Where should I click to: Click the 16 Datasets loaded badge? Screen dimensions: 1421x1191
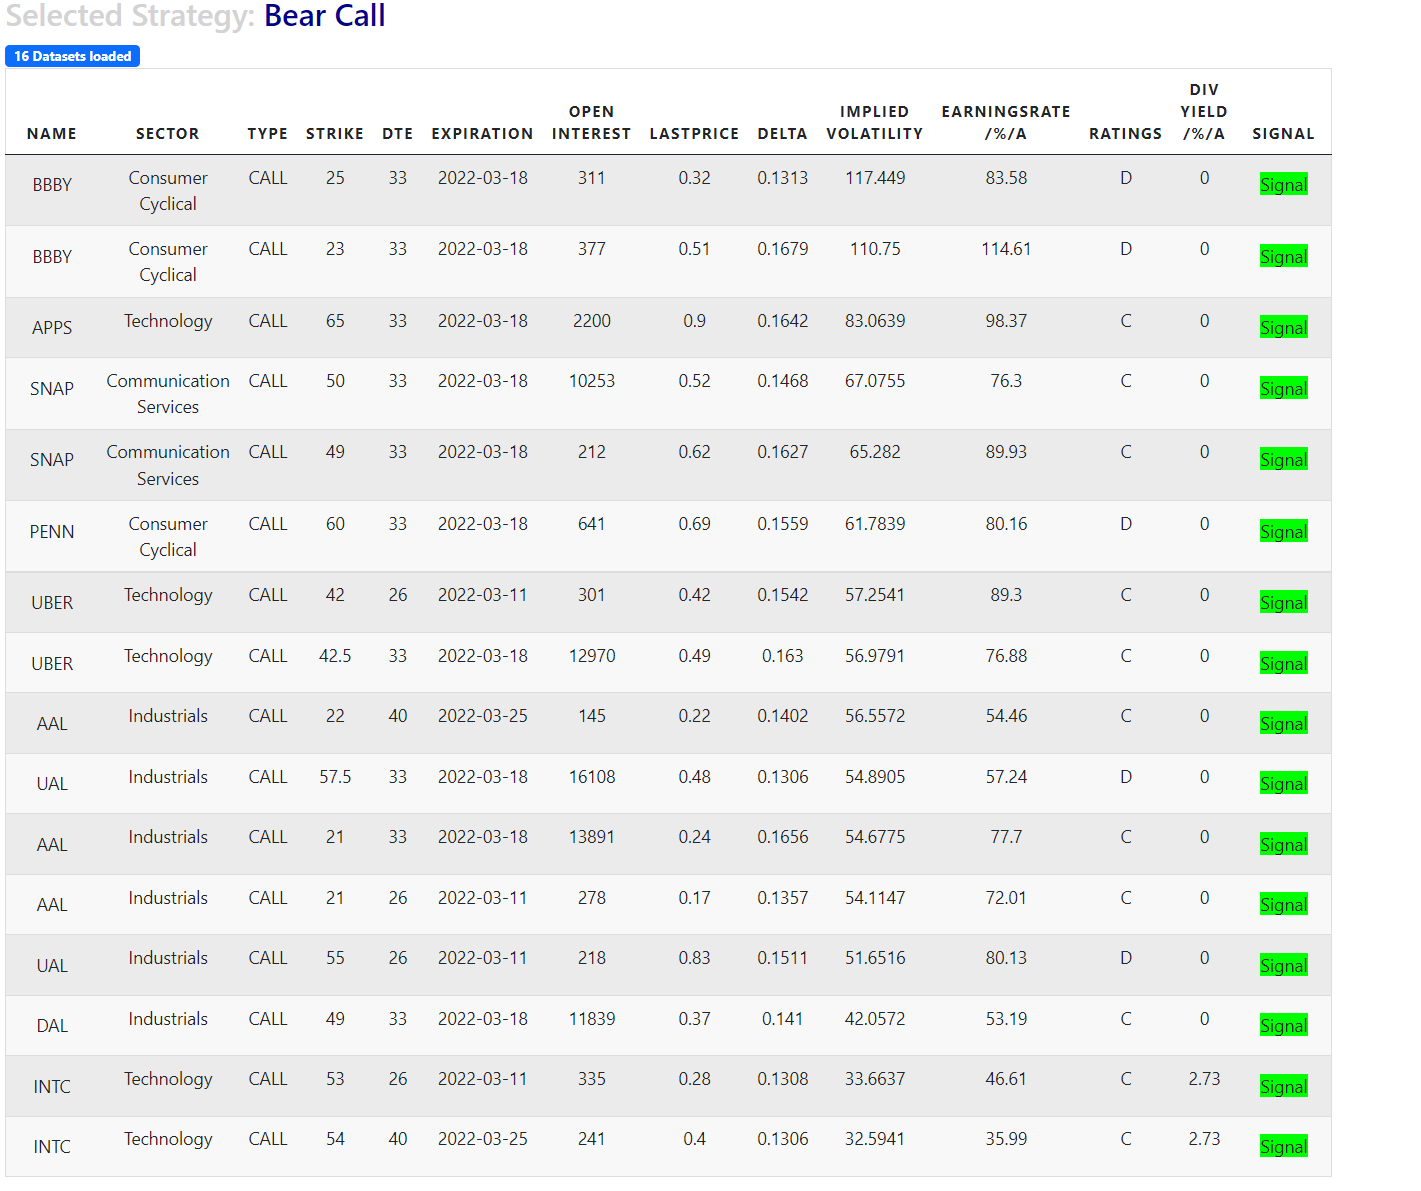73,57
